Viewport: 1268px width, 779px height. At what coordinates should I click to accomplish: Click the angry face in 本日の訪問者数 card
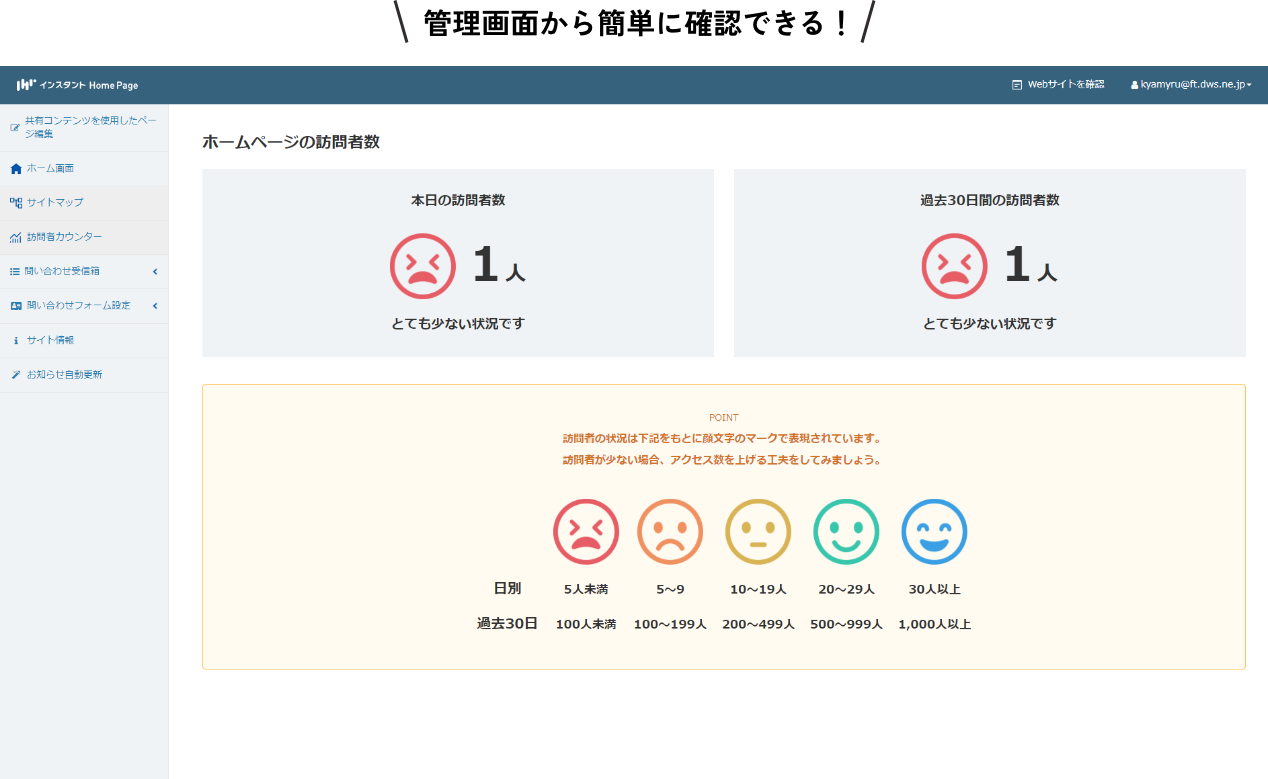click(422, 266)
